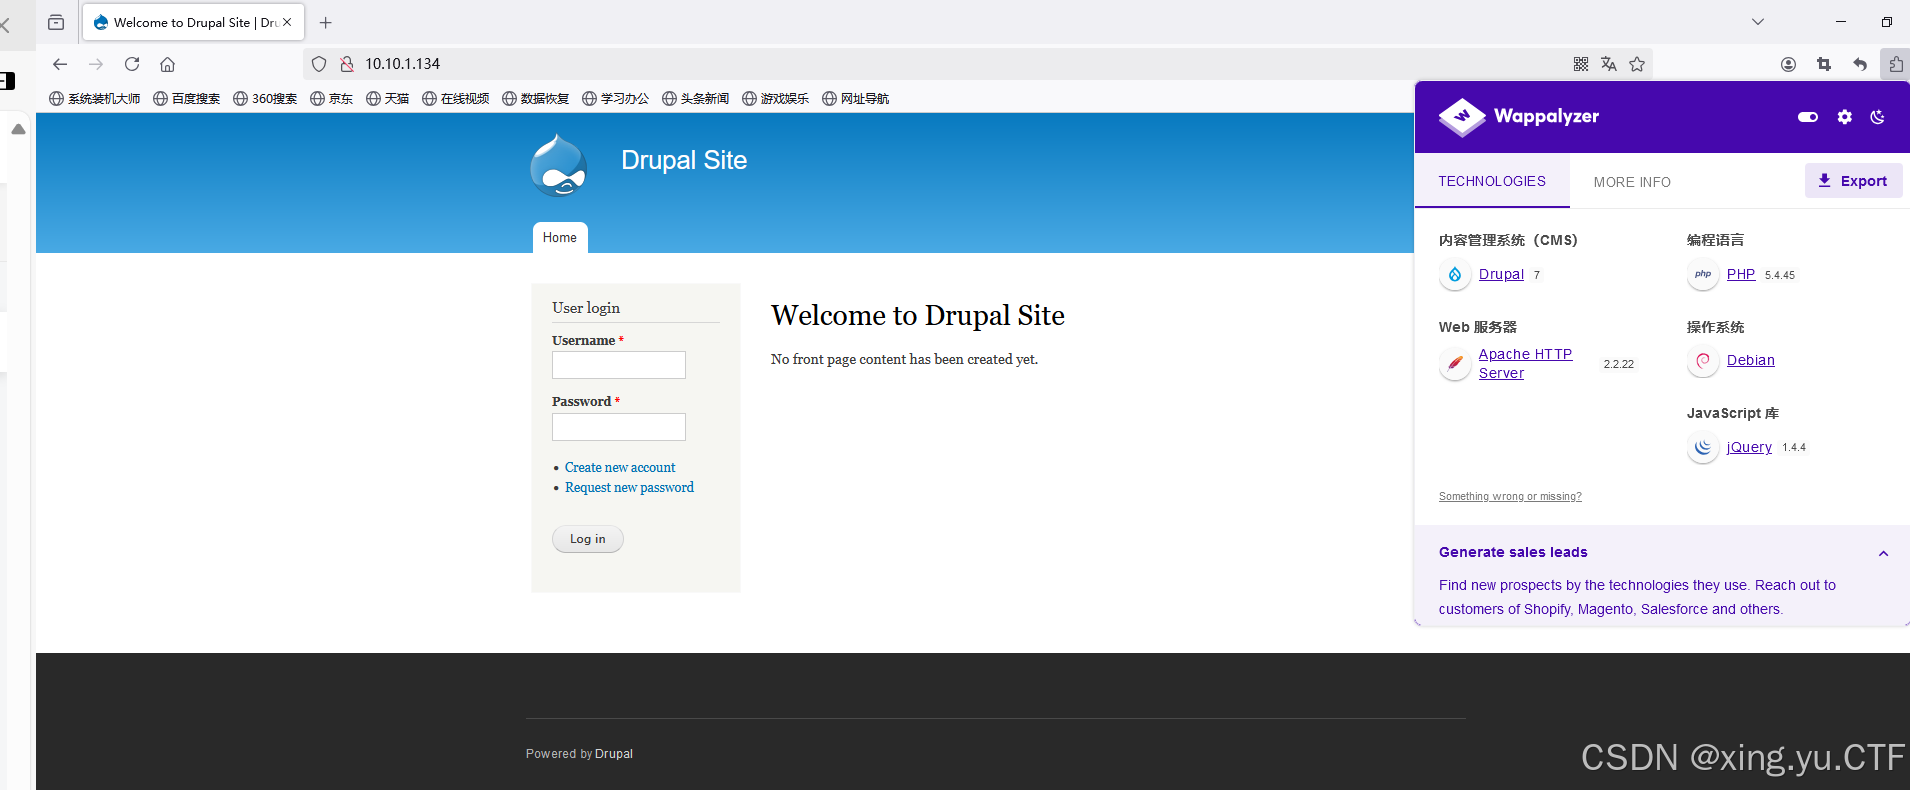Open the QR code icon in address bar
1910x790 pixels.
click(x=1581, y=64)
